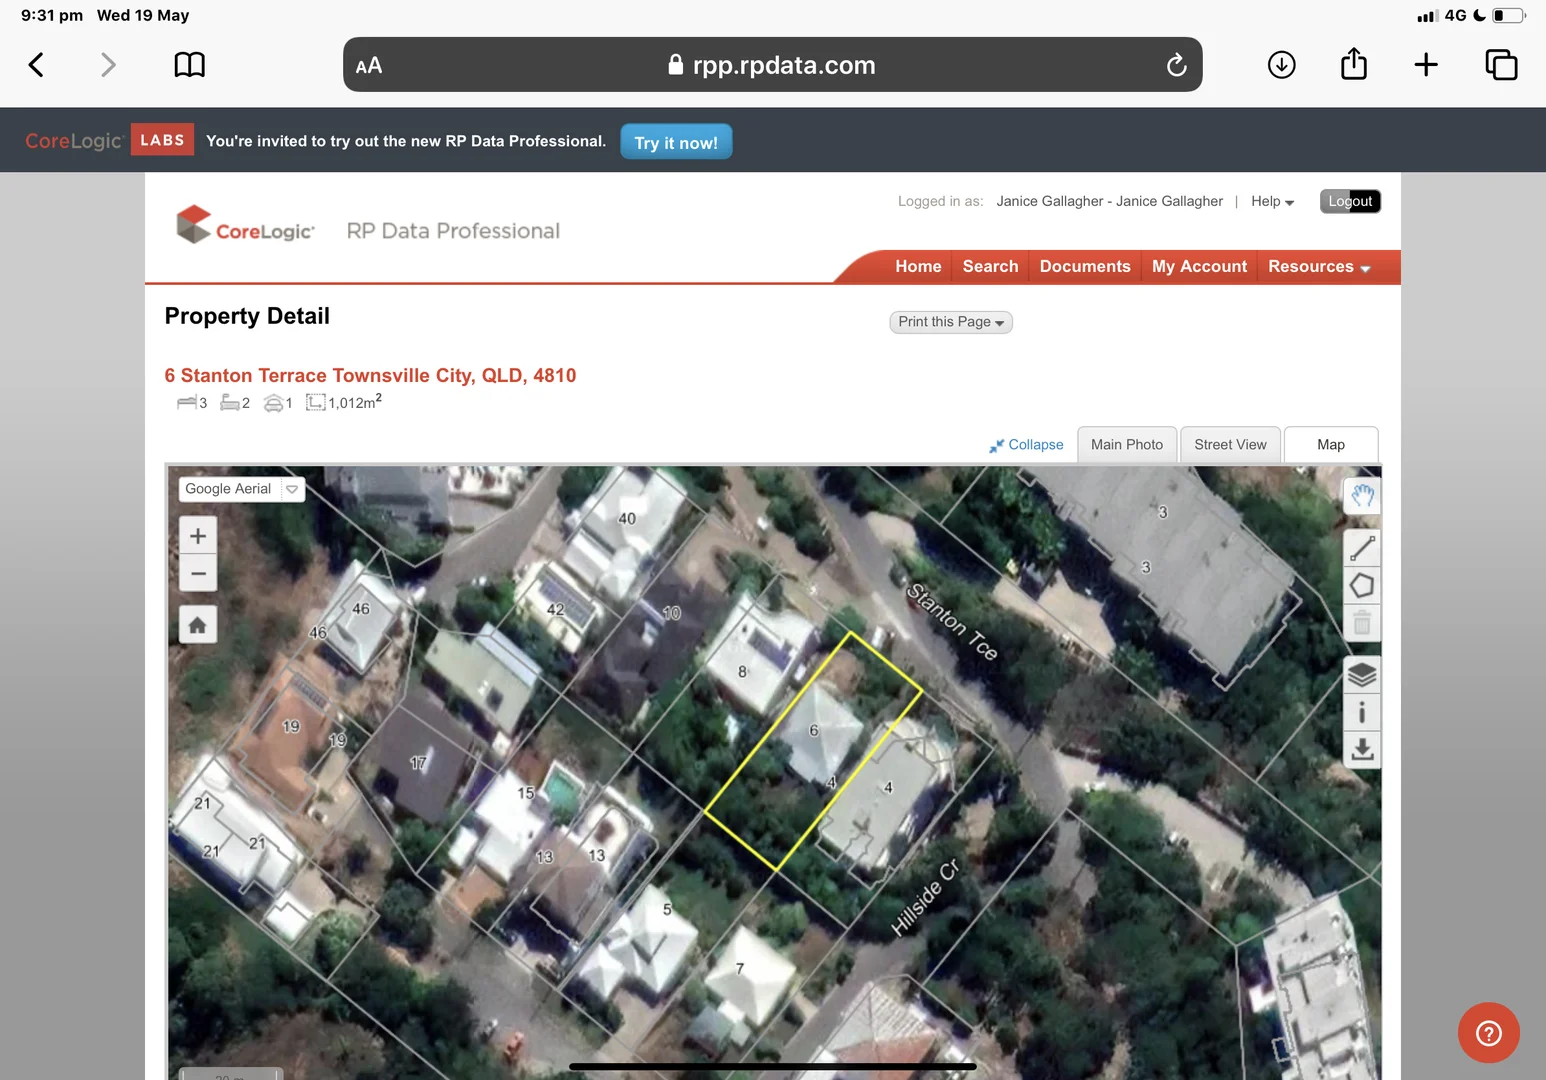Open the map layers panel

click(1362, 675)
